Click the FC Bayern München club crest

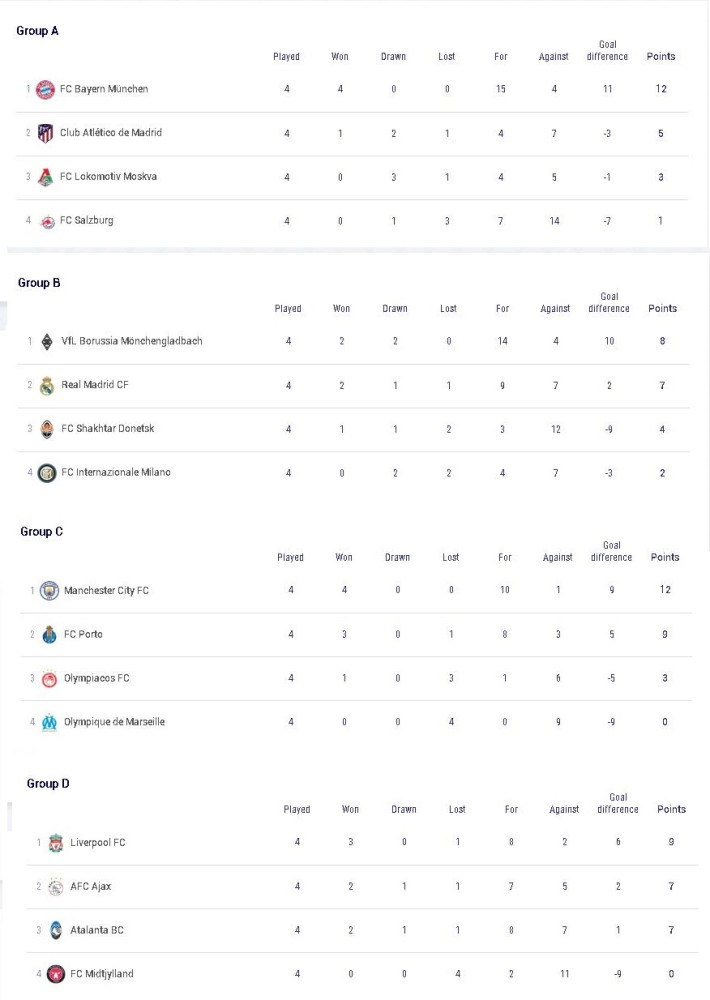click(x=45, y=90)
